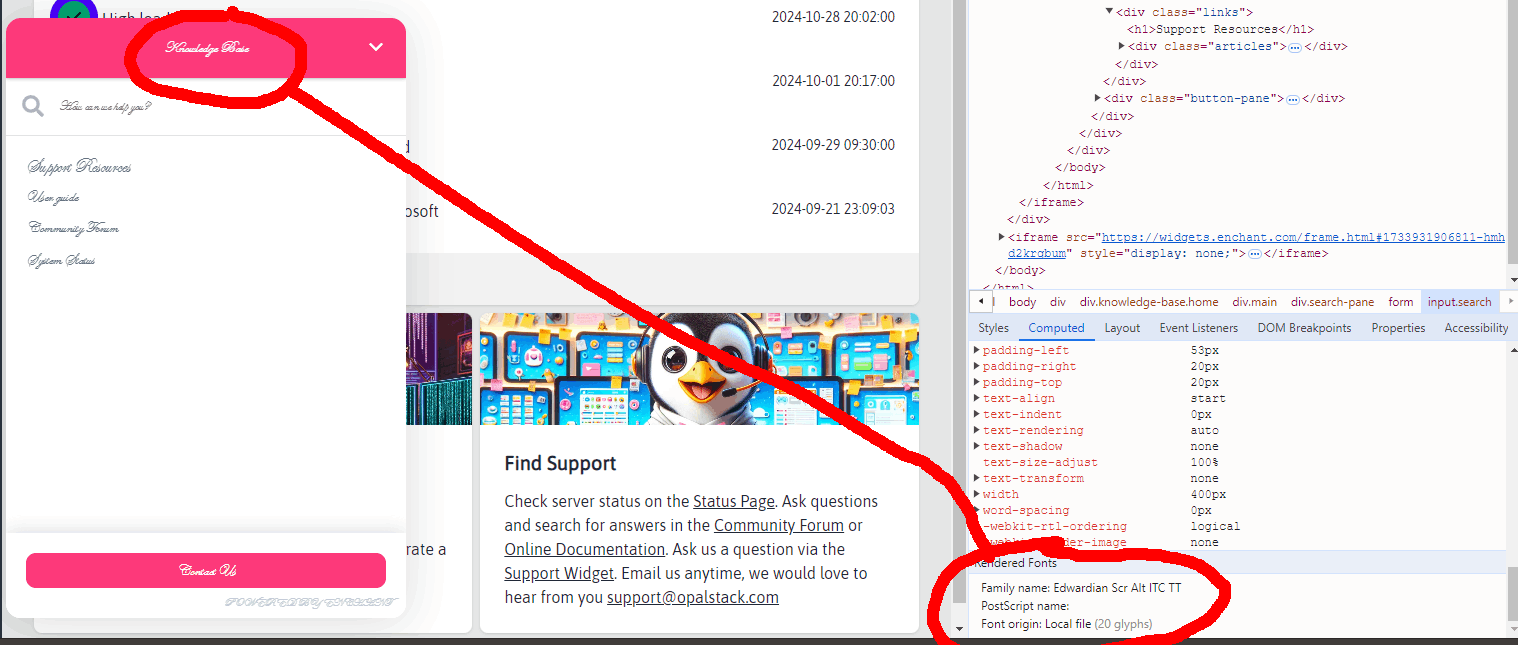This screenshot has height=645, width=1518.
Task: Click the DOM tree scrollbar down arrow
Action: pyautogui.click(x=1512, y=279)
